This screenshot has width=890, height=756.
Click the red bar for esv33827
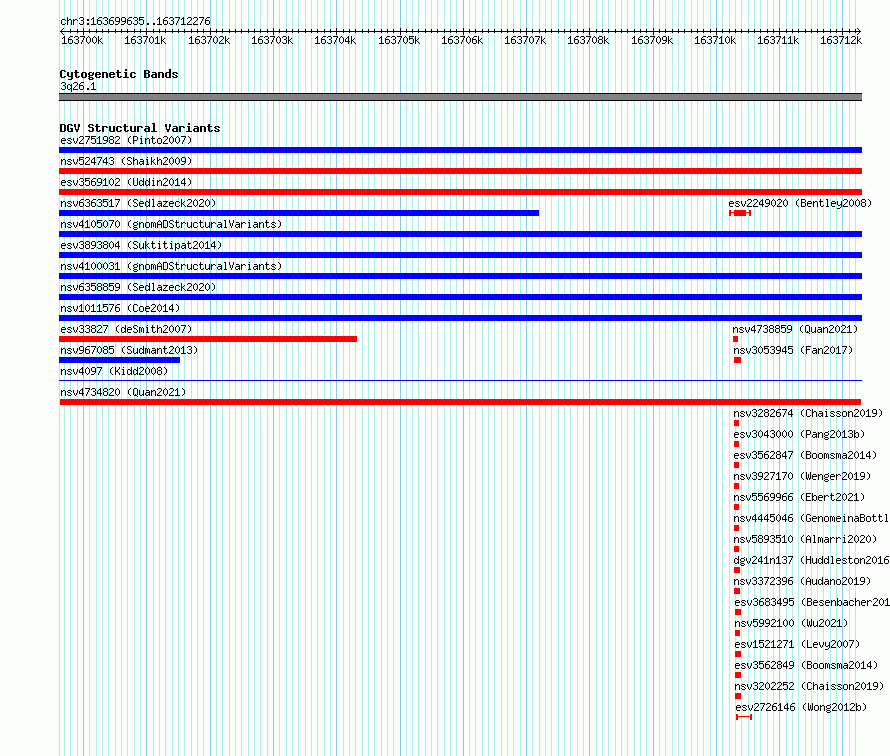click(208, 339)
